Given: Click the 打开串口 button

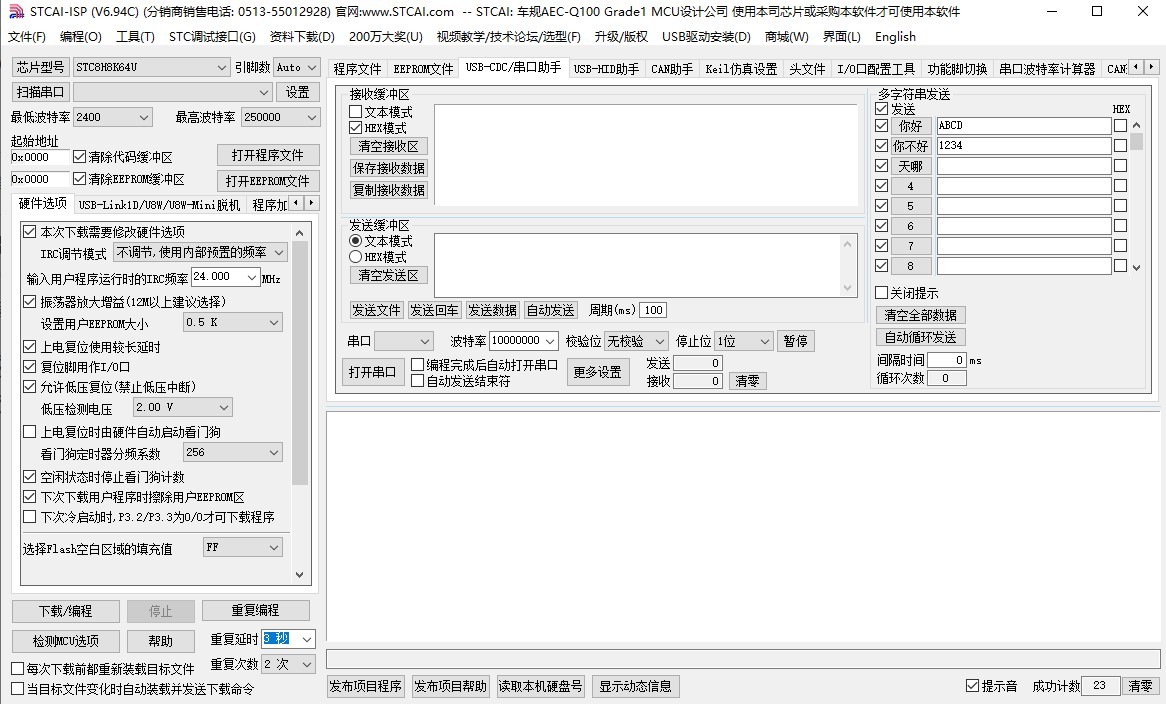Looking at the screenshot, I should [x=372, y=372].
